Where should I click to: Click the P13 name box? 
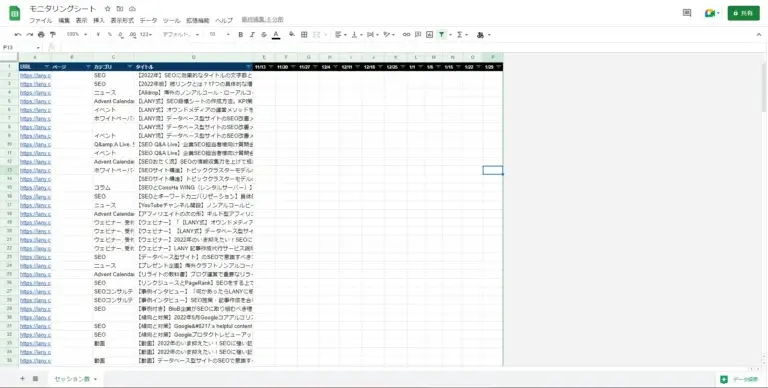point(21,48)
